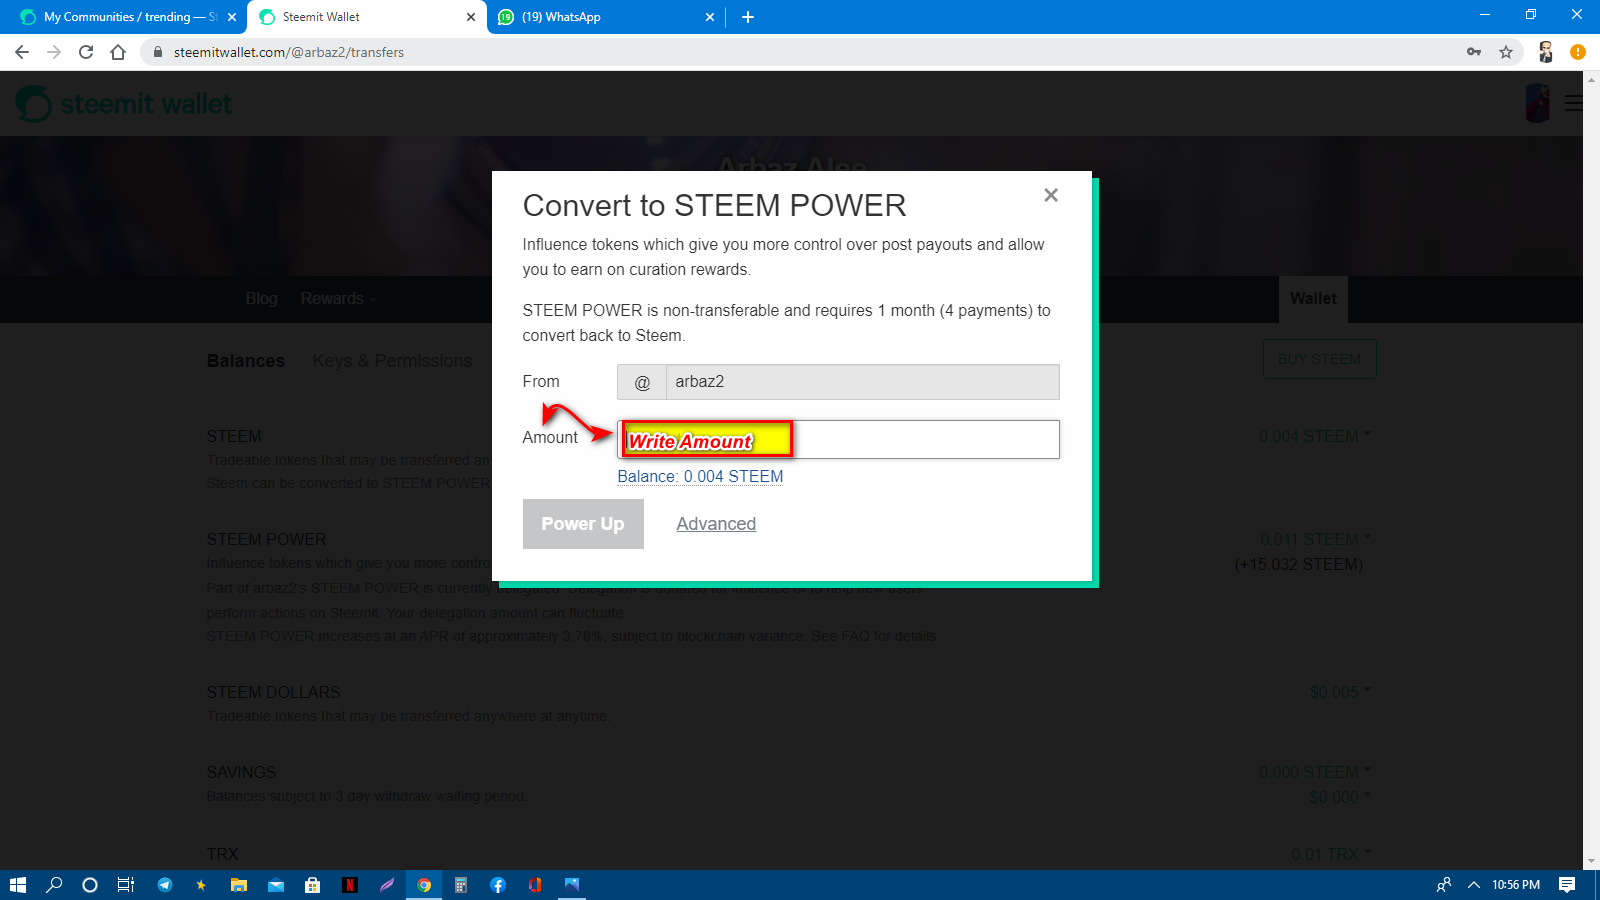Reload the current page
Screen dimensions: 1600x900
click(86, 52)
